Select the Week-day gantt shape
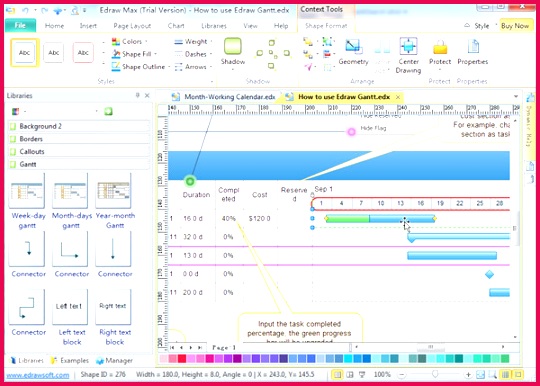This screenshot has height=386, width=540. pos(28,201)
